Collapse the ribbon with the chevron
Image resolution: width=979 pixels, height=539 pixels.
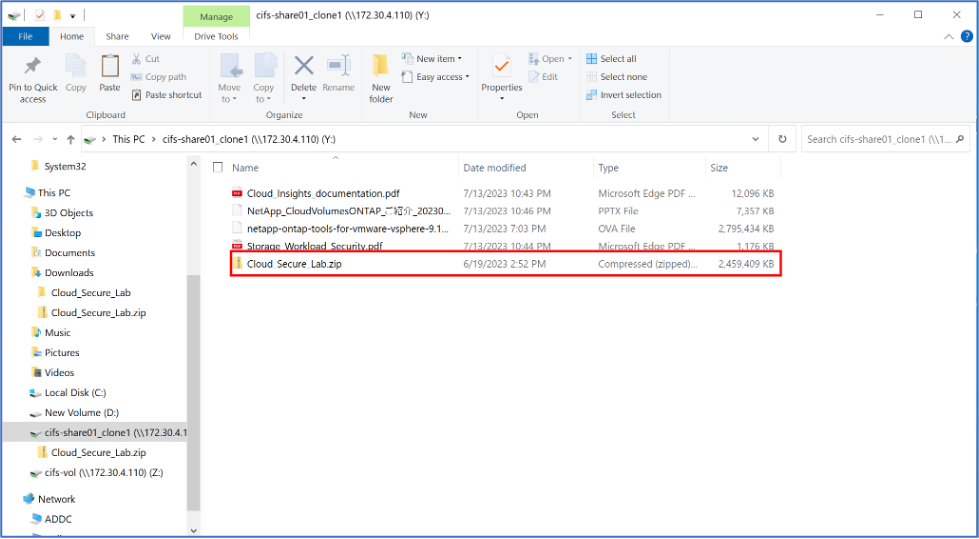click(x=948, y=36)
